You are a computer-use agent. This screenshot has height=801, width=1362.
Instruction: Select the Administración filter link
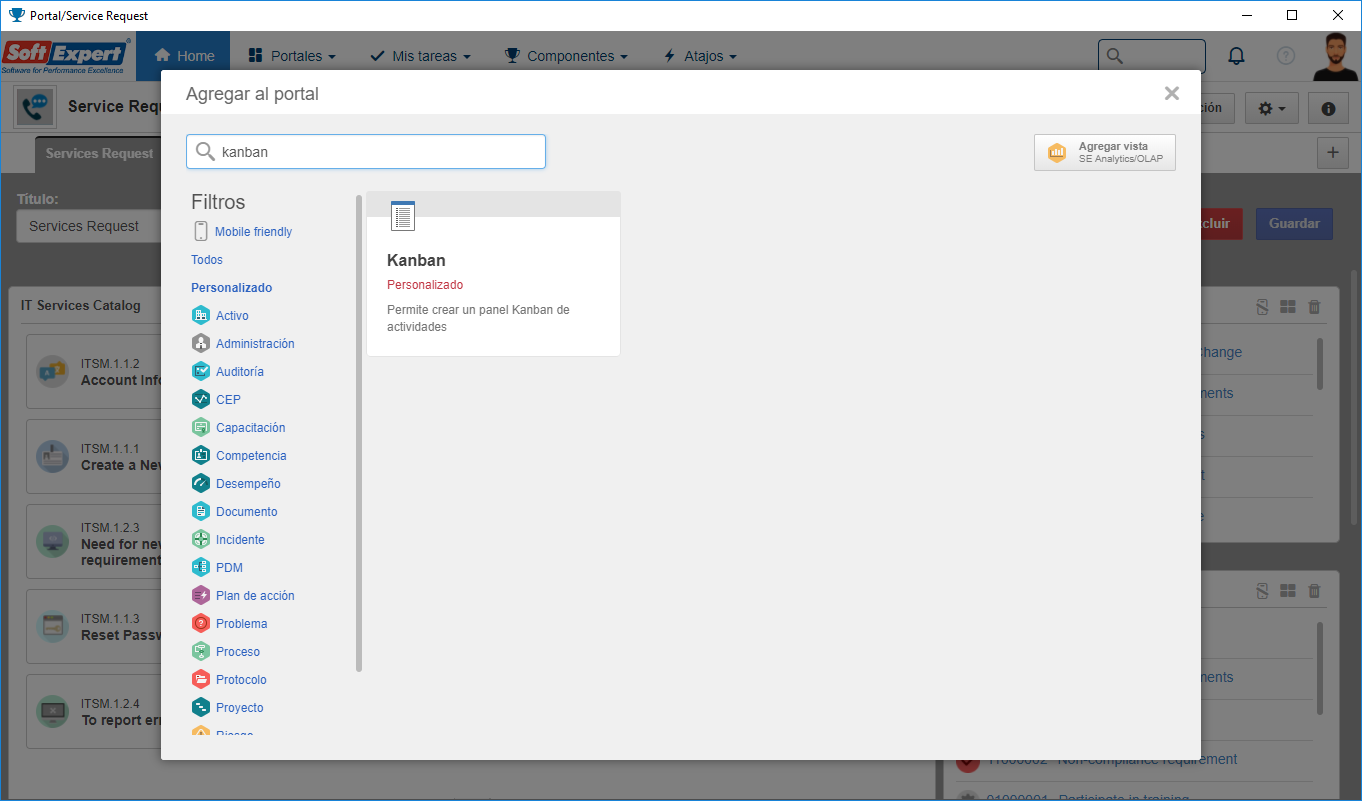255,343
